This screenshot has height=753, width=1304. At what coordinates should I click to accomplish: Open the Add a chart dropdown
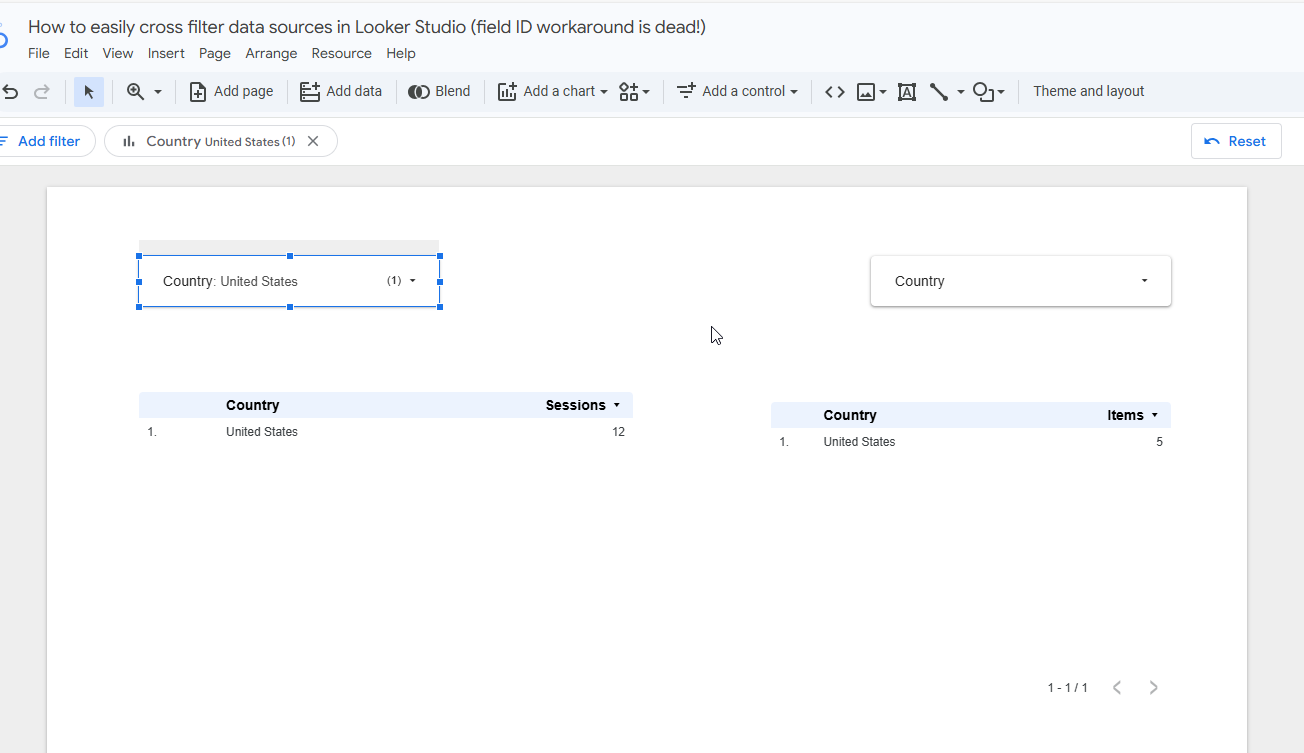[x=552, y=91]
